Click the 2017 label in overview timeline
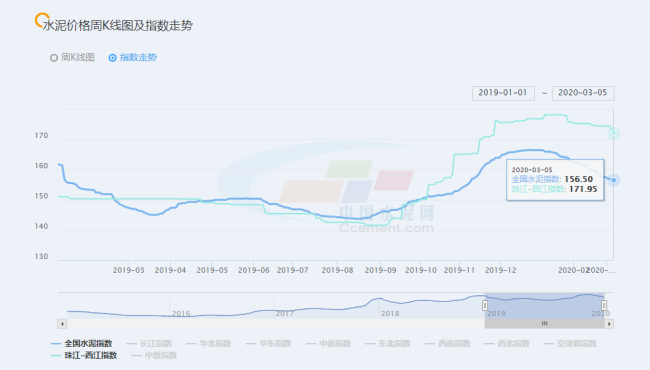The image size is (650, 370). point(285,314)
